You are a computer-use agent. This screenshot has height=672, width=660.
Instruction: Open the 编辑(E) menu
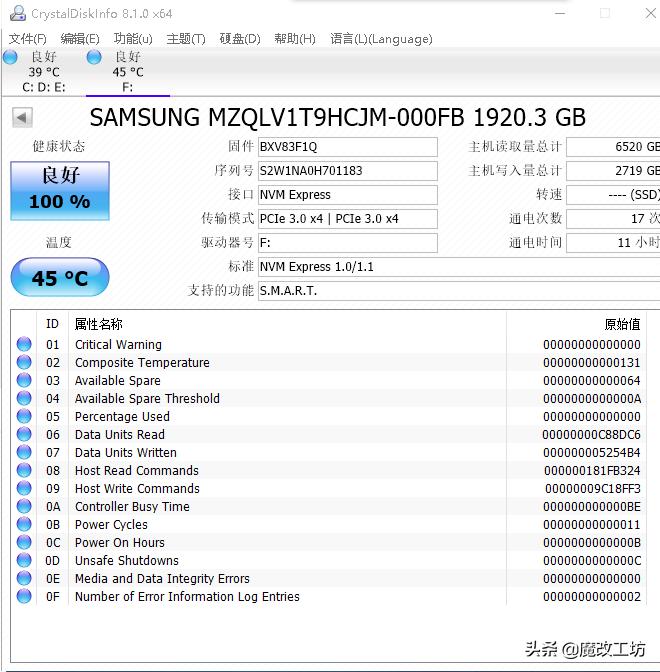pyautogui.click(x=80, y=39)
